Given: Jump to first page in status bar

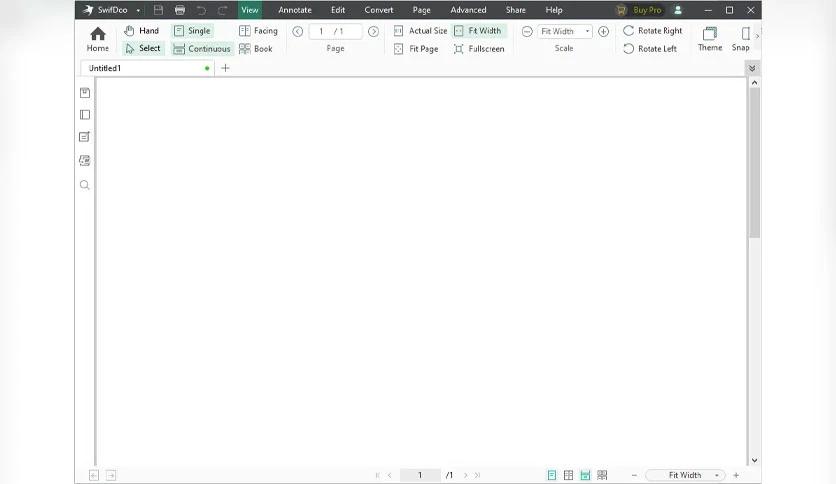Looking at the screenshot, I should [377, 475].
